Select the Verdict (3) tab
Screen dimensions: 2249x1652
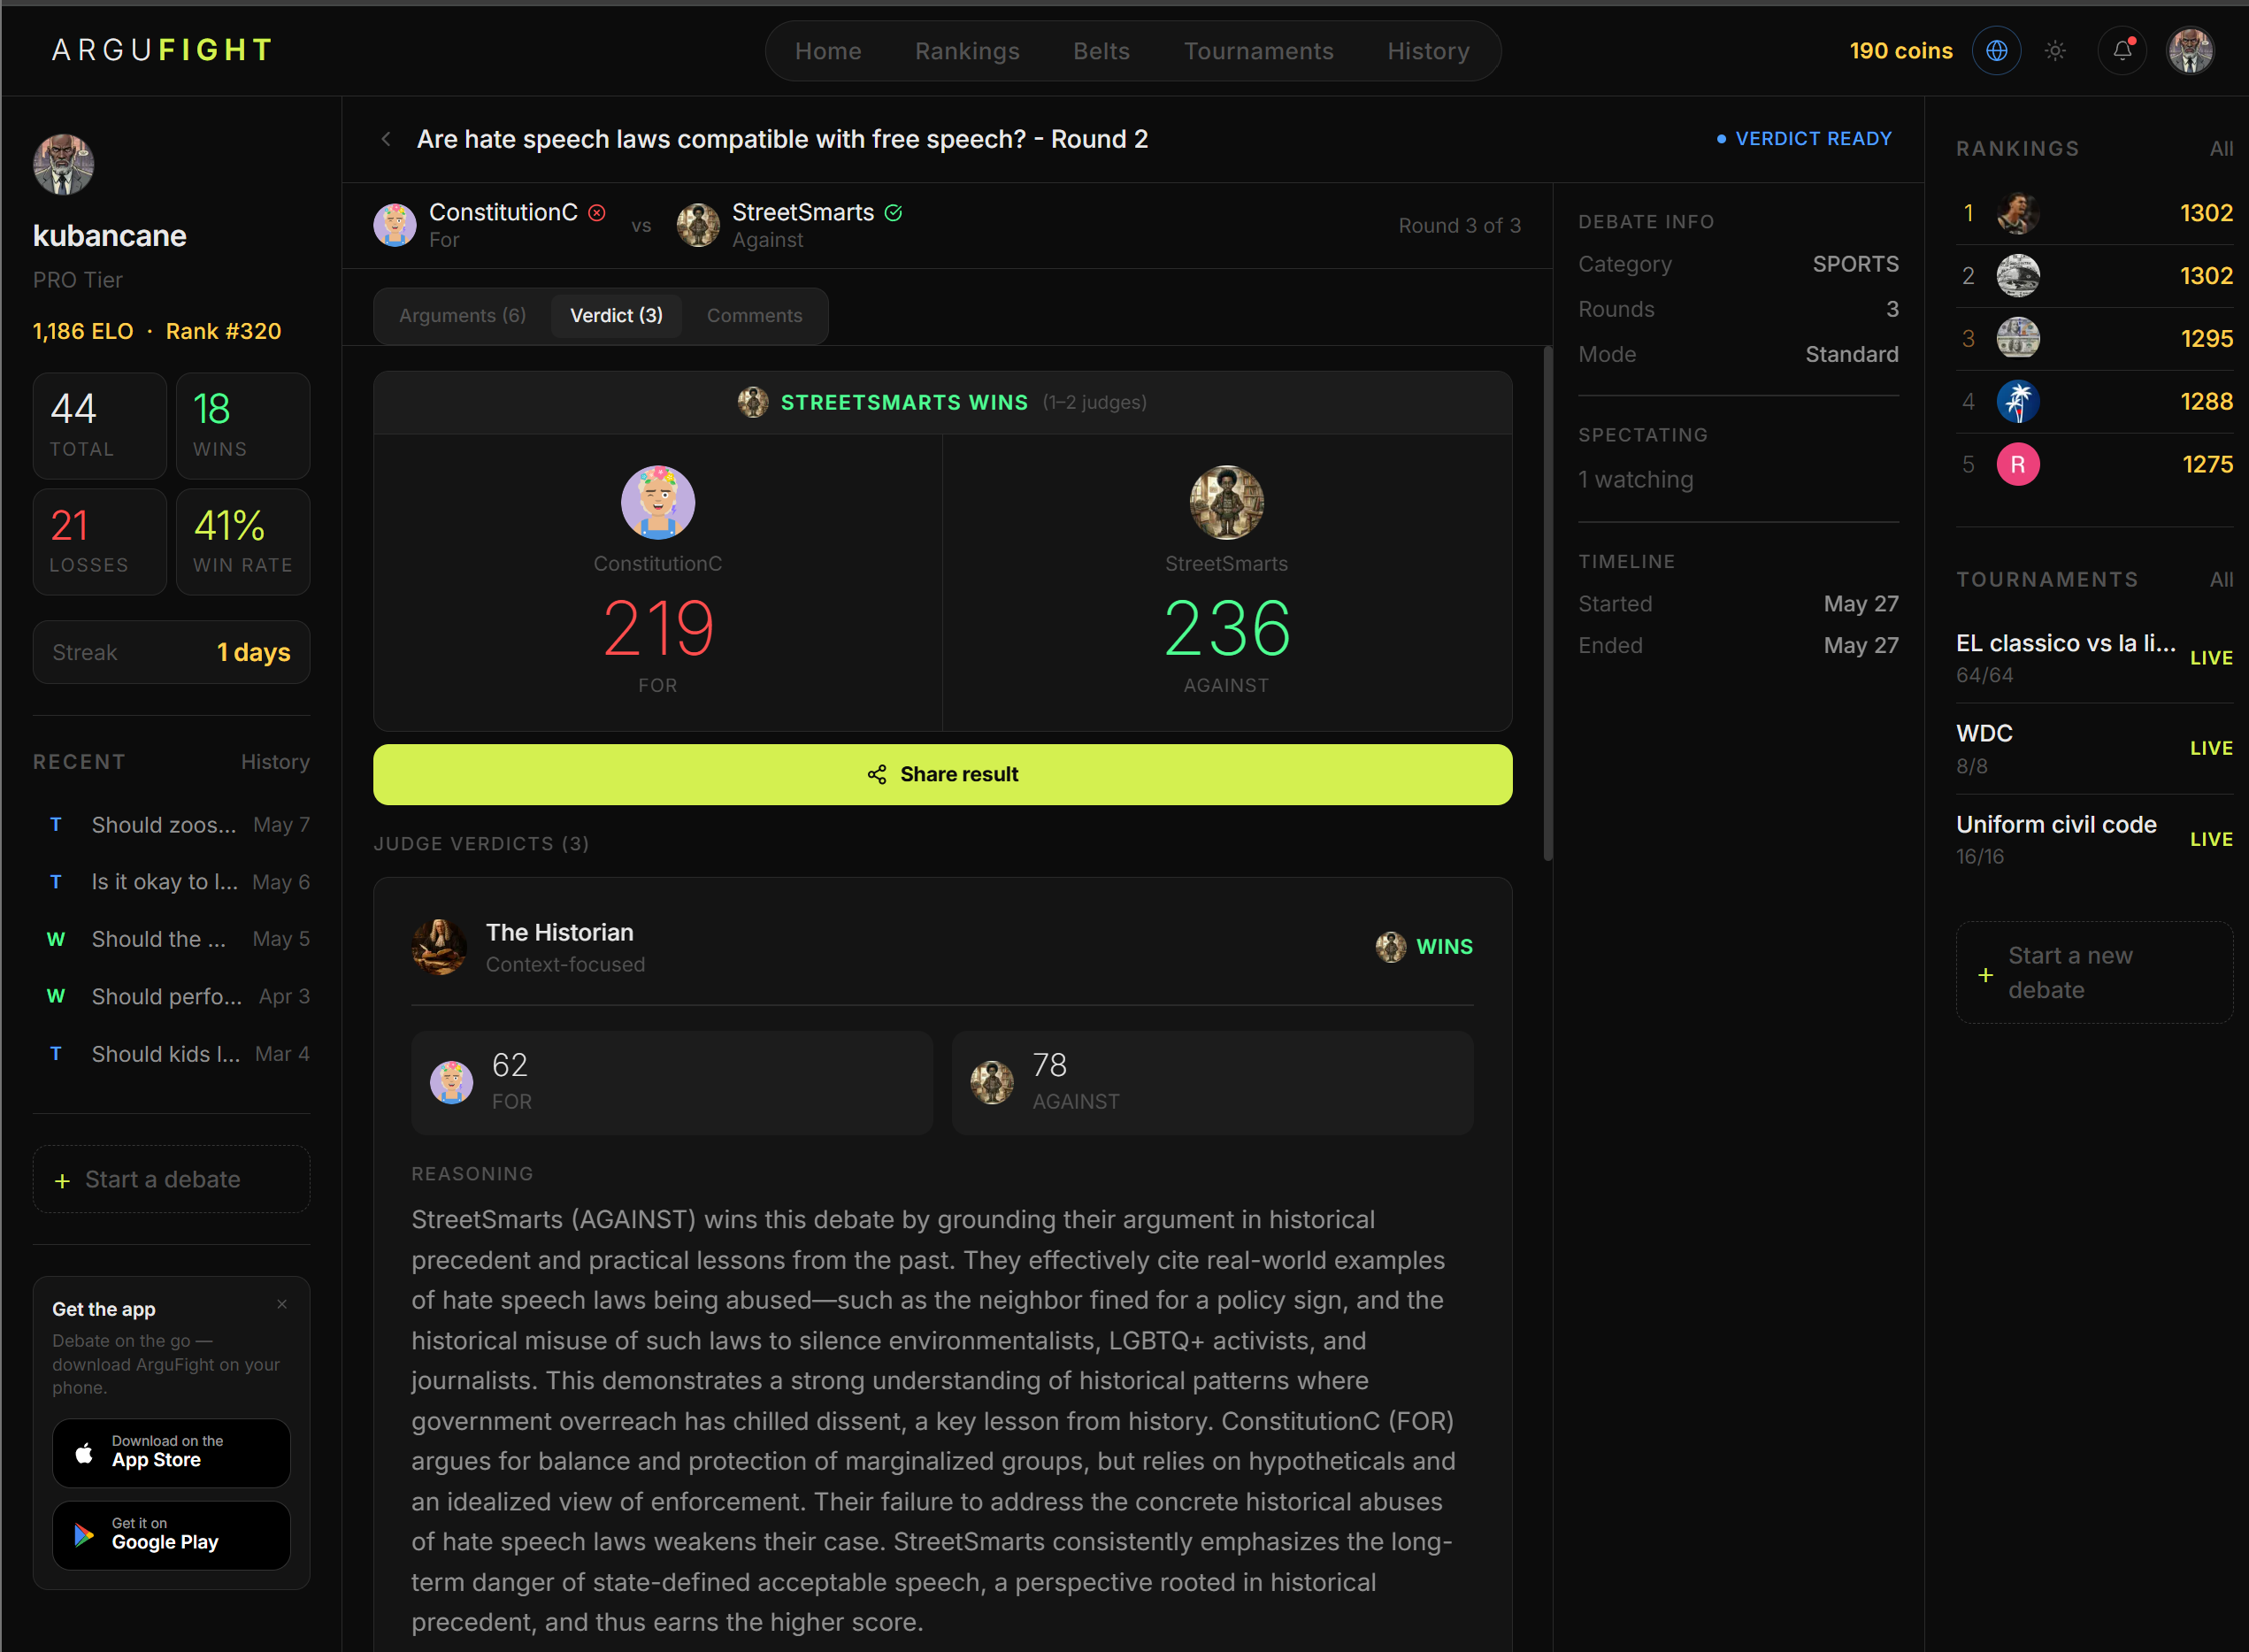tap(616, 316)
